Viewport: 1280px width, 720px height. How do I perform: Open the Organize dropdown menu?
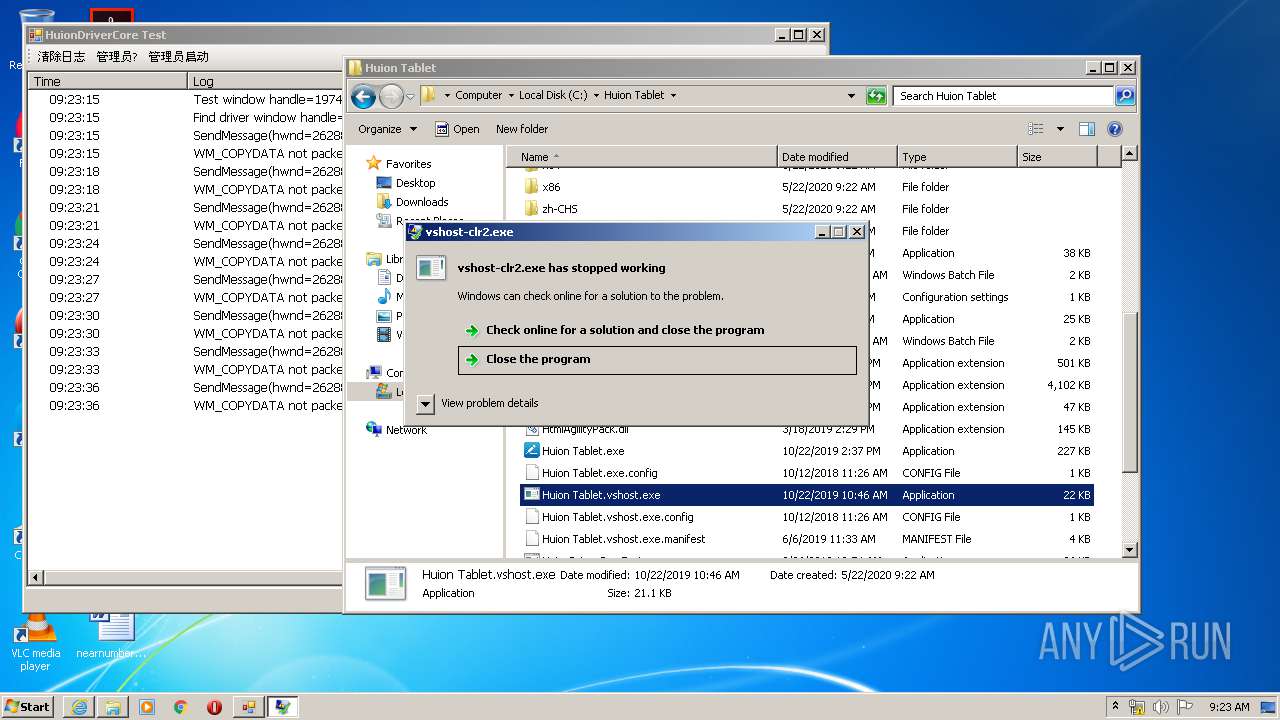pos(386,129)
